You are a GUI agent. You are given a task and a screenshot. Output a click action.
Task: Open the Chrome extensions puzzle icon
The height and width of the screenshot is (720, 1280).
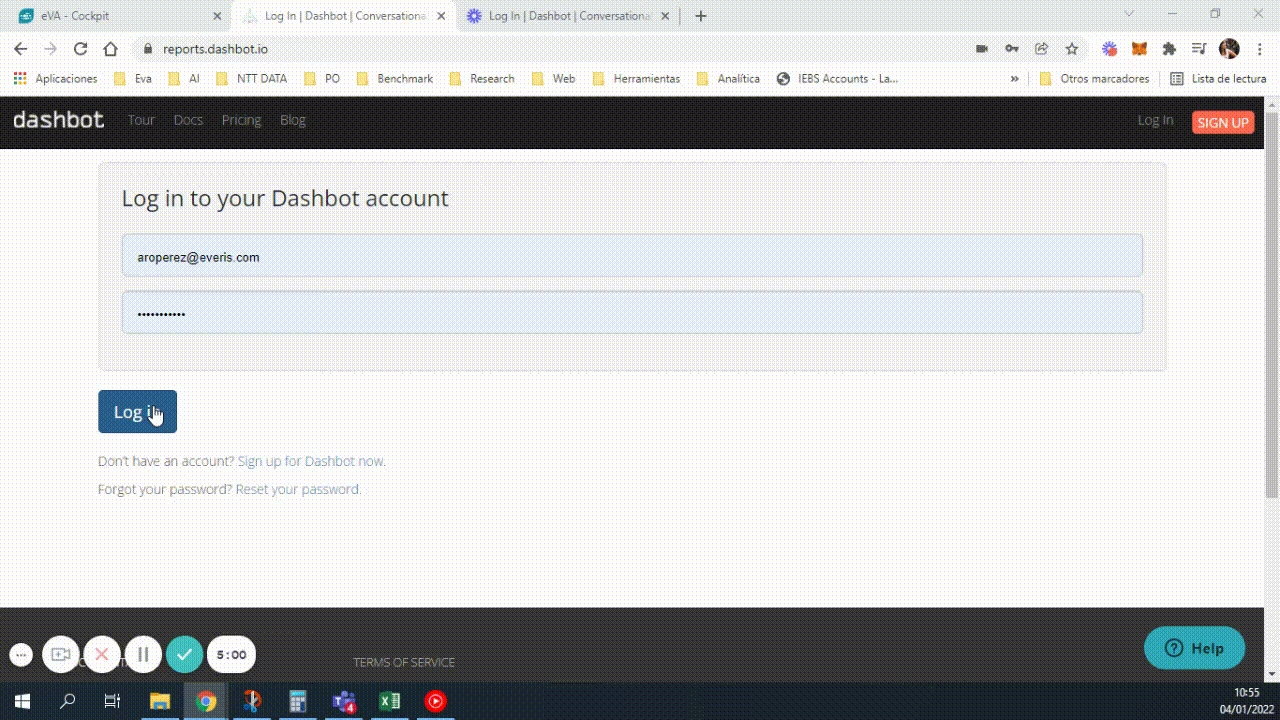[1169, 49]
